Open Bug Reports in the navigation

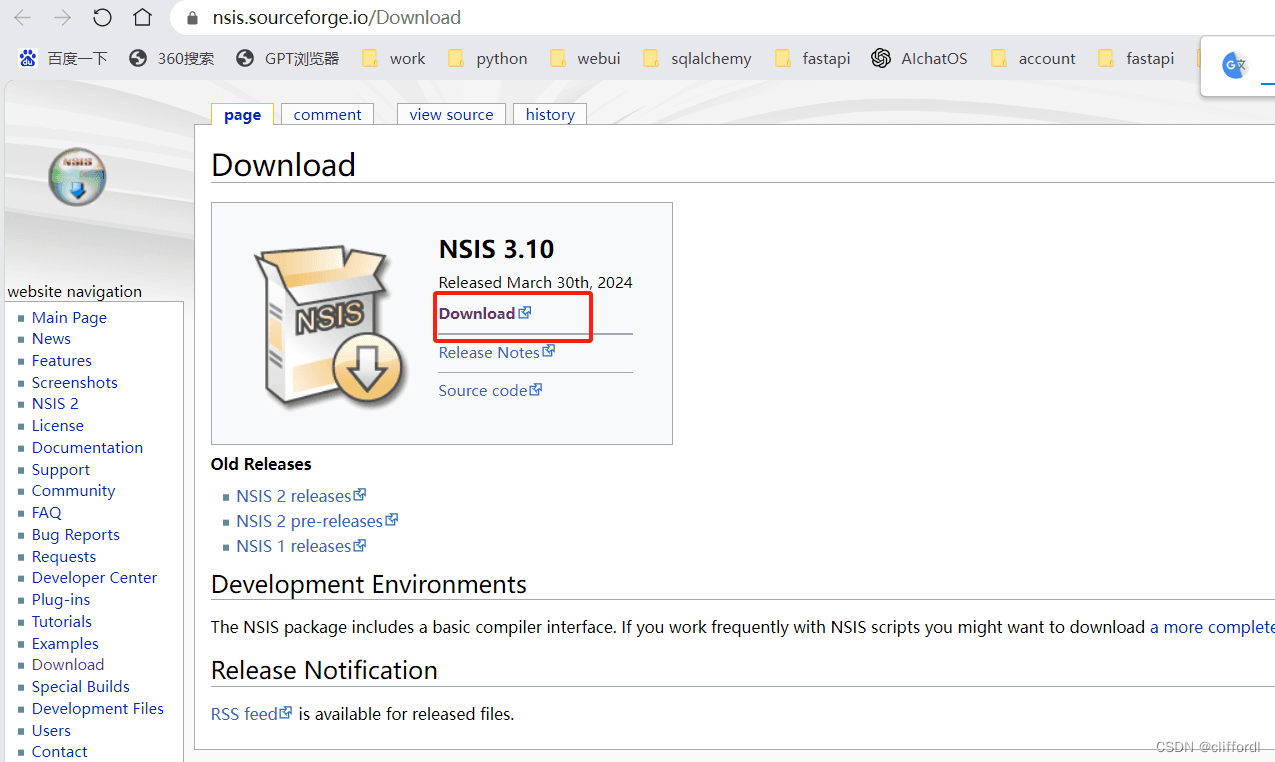point(76,535)
